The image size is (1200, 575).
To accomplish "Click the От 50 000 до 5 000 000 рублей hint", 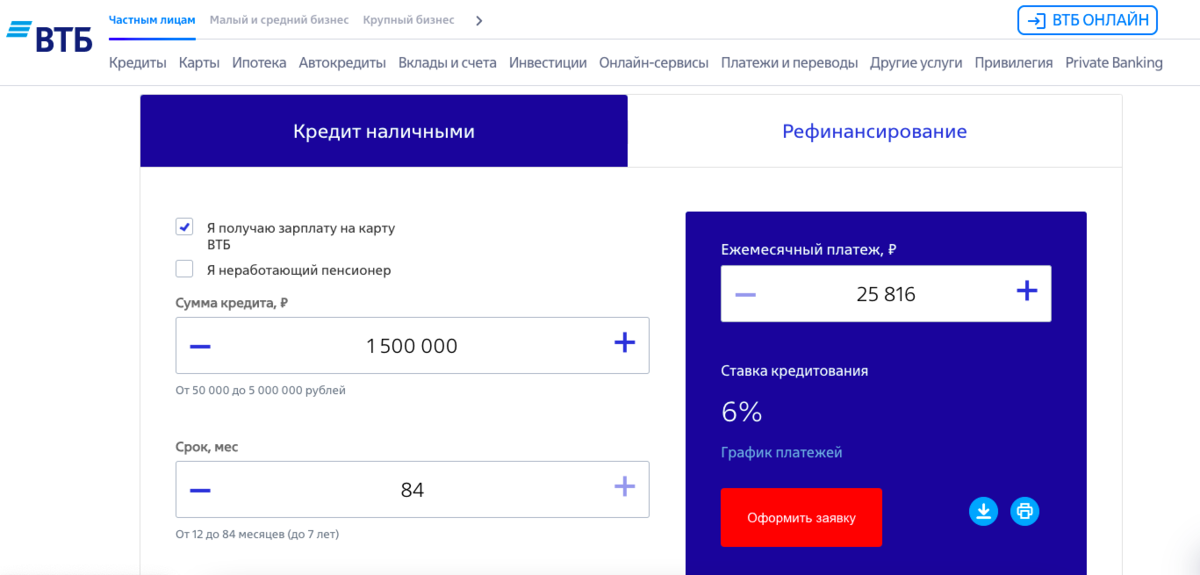I will tap(261, 390).
